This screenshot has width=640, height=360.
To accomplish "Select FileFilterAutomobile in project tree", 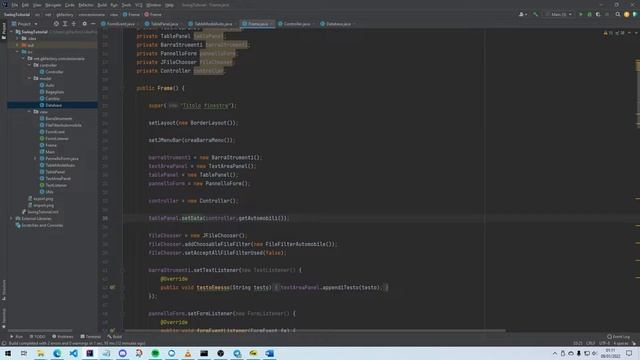I will pyautogui.click(x=63, y=125).
